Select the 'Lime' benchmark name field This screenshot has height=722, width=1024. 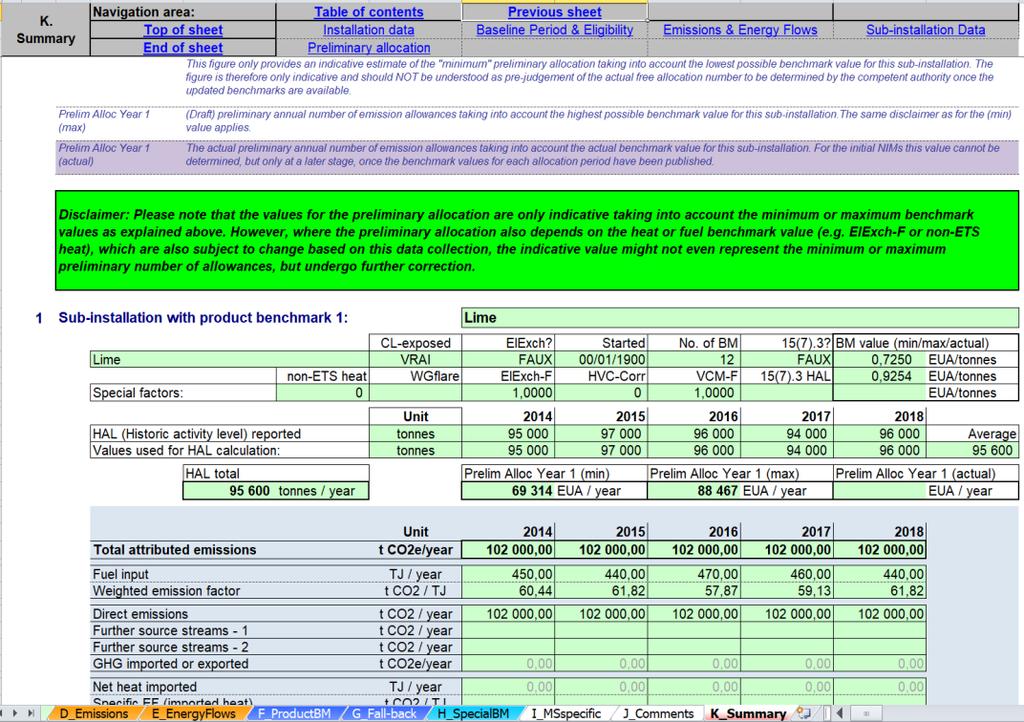click(740, 318)
